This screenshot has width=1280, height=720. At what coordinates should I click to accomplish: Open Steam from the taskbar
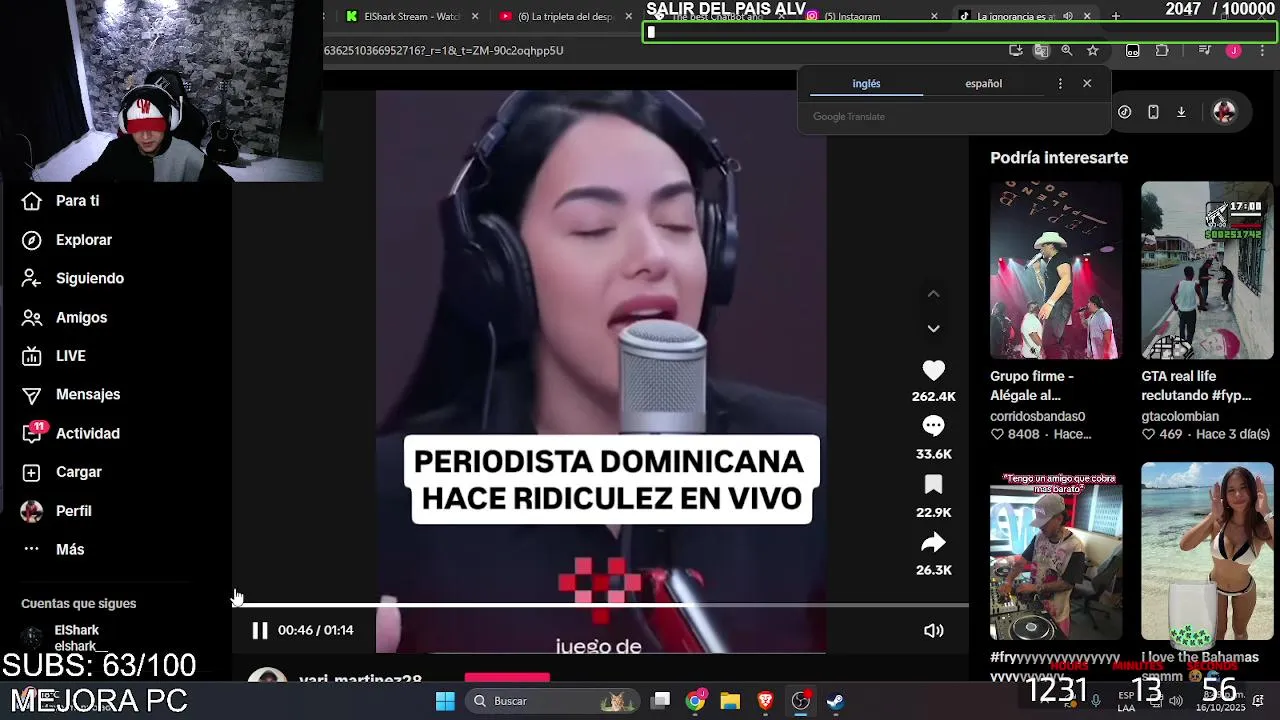(x=835, y=701)
